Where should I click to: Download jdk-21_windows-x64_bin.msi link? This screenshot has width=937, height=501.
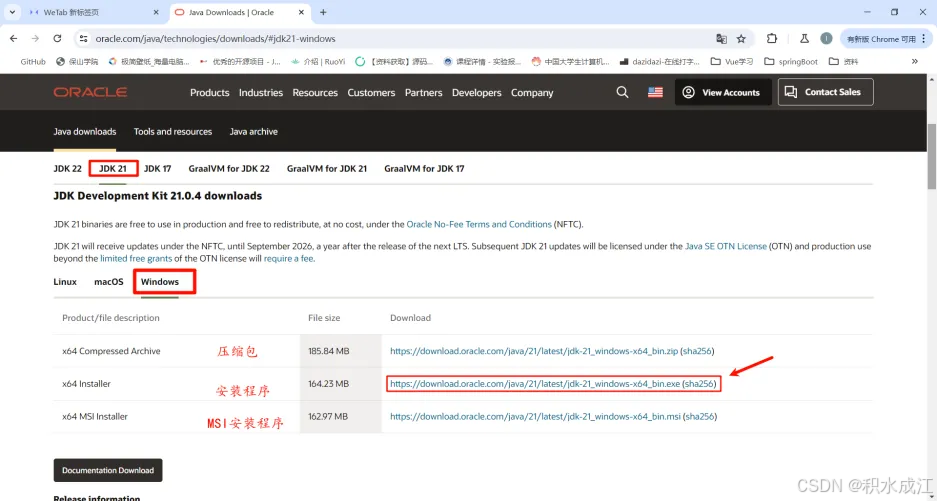click(535, 417)
